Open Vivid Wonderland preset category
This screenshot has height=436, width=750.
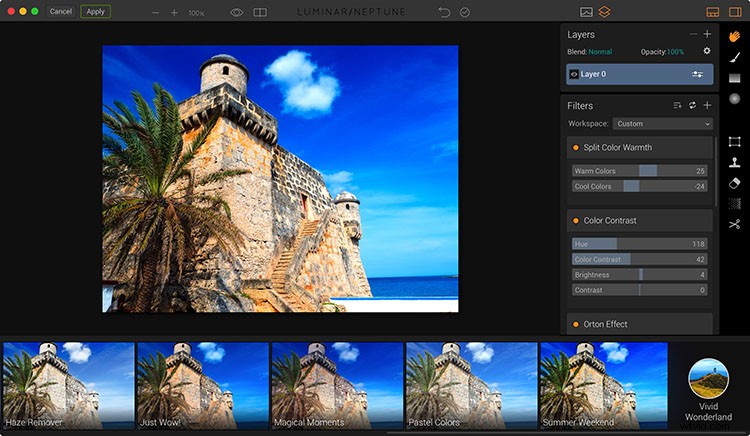point(708,390)
